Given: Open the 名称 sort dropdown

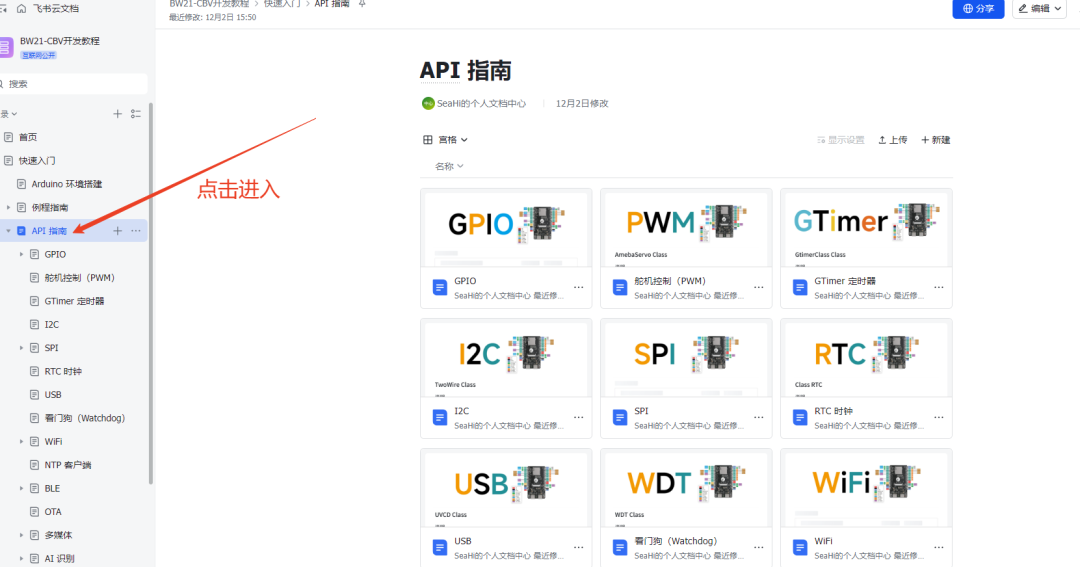Looking at the screenshot, I should tap(449, 166).
